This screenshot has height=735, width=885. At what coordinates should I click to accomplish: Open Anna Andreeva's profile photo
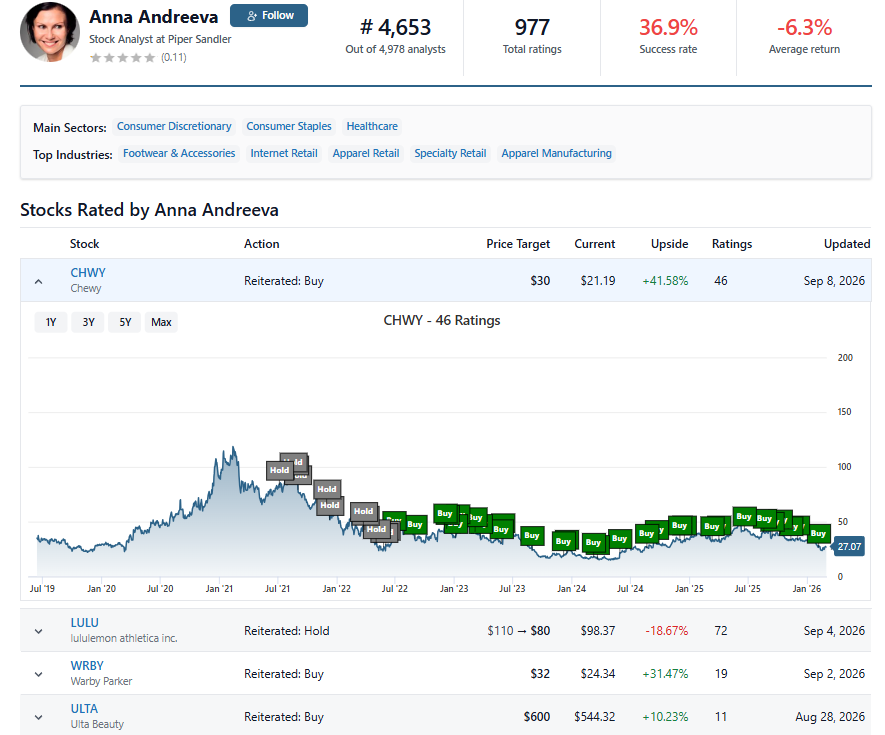(x=49, y=32)
